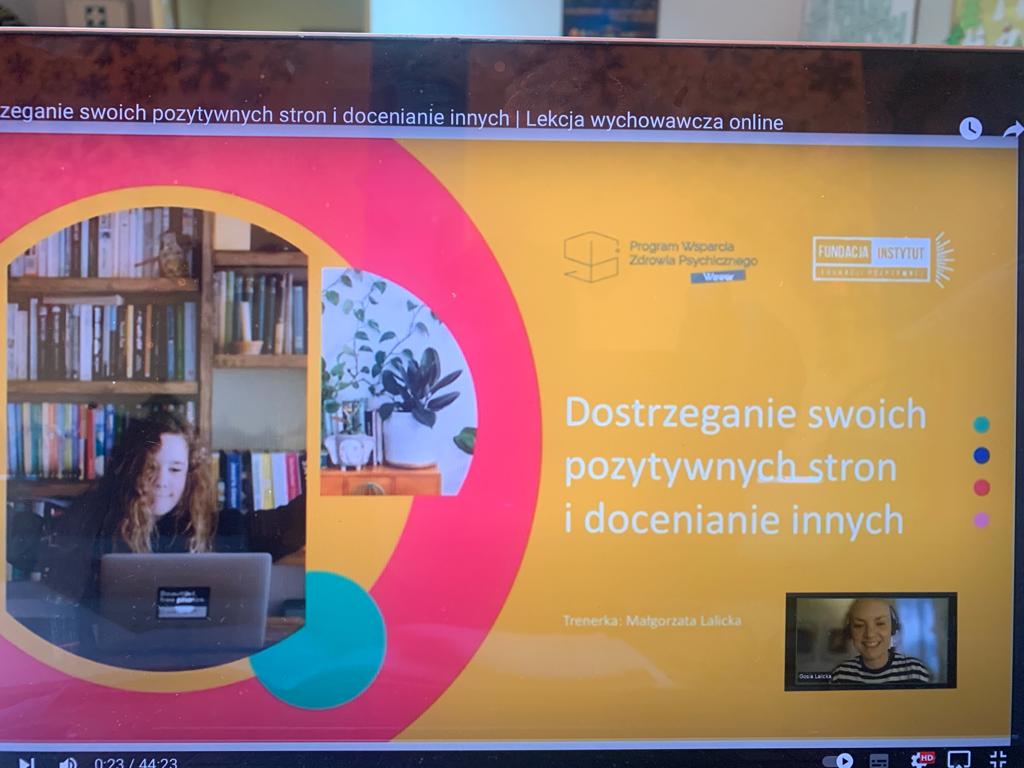The height and width of the screenshot is (768, 1024).
Task: Click the "Trenerka: Małgorzata Lalicka" text
Action: pyautogui.click(x=651, y=621)
